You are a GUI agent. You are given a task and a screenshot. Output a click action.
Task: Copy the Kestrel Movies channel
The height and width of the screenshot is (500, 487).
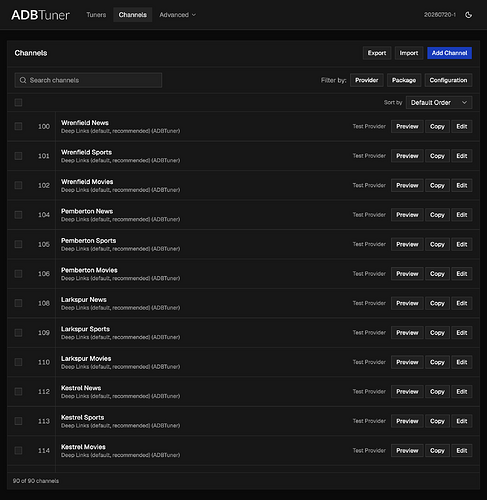point(437,451)
